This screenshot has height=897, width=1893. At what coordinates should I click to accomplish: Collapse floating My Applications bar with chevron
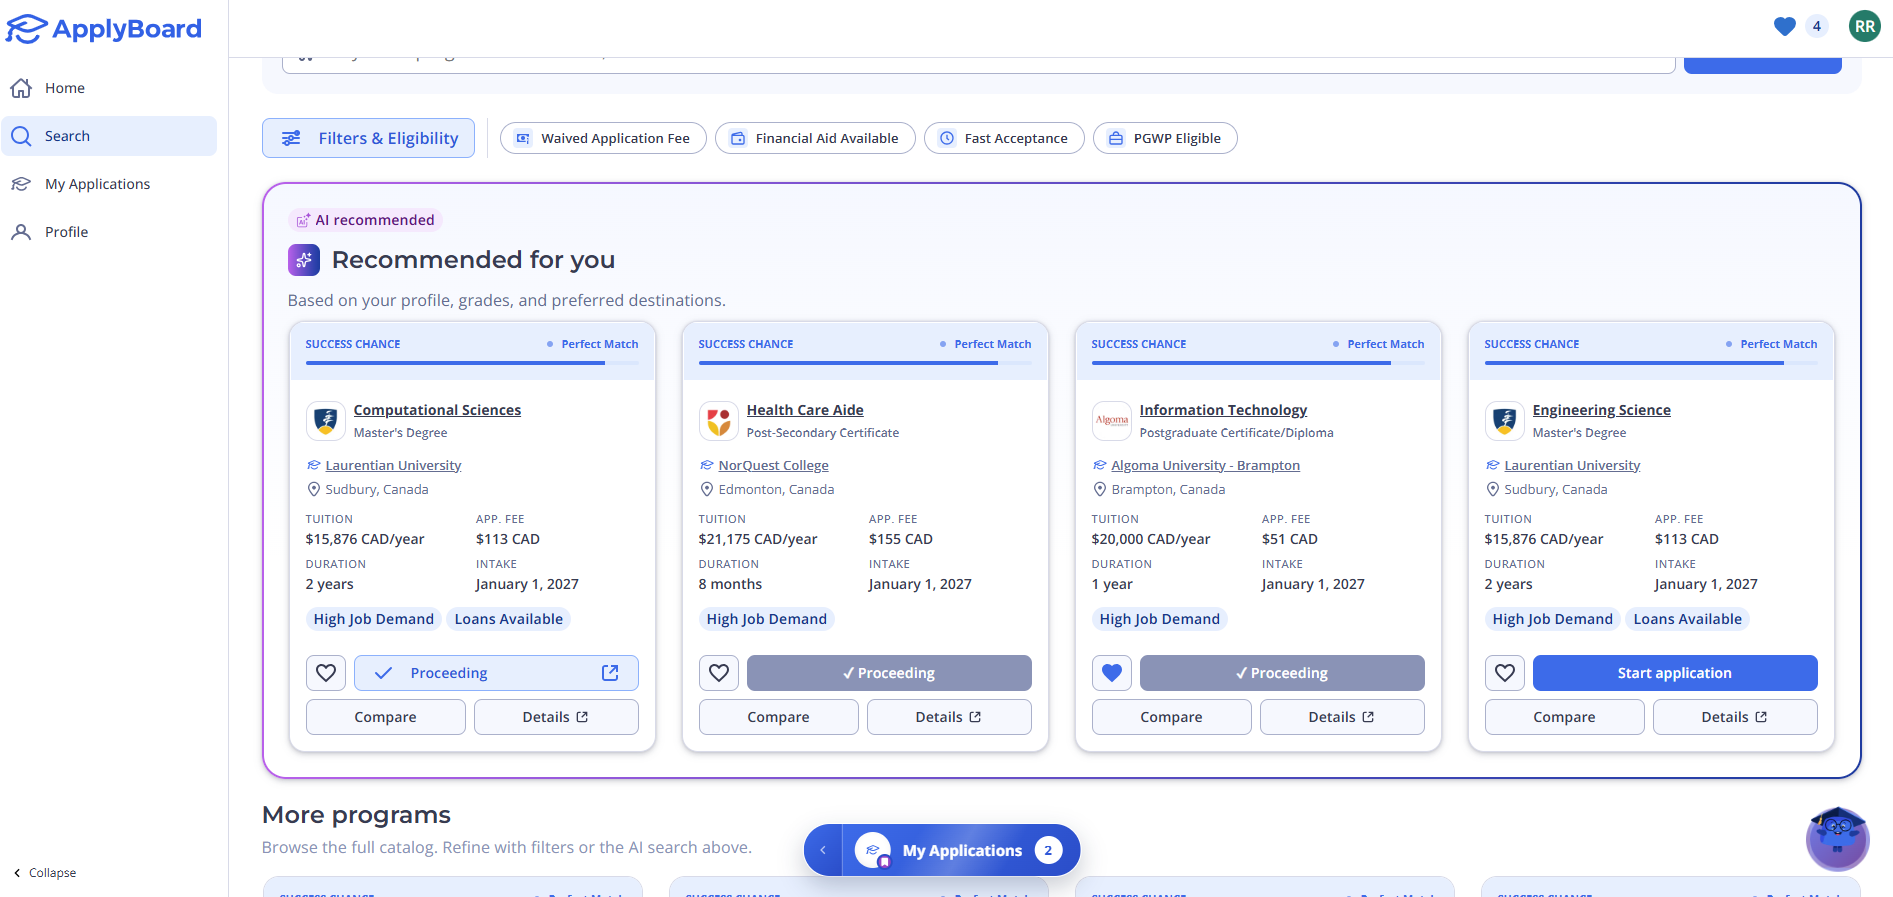pos(823,850)
